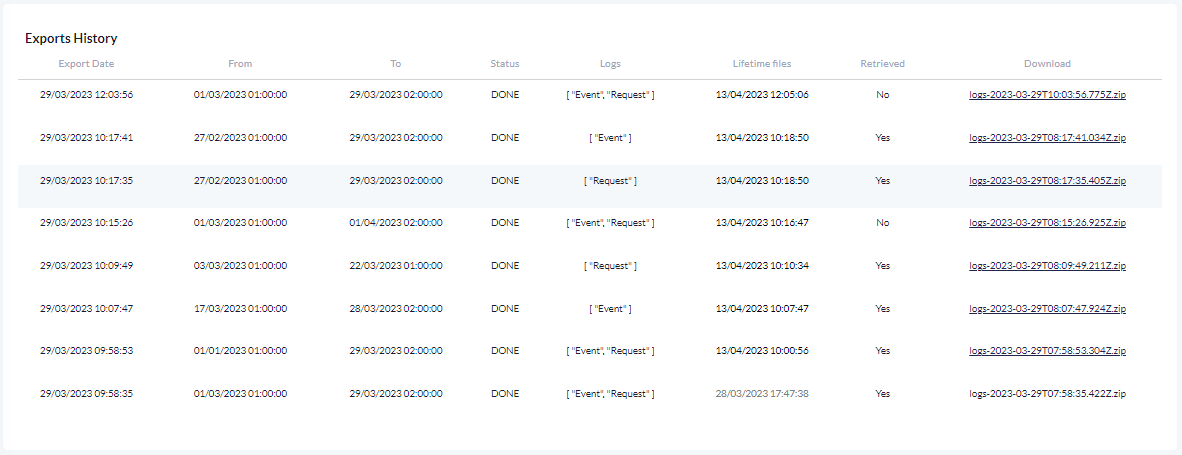The height and width of the screenshot is (455, 1182).
Task: Download logs-2023-03-29T08:17:41.034Z.zip file
Action: point(1047,138)
